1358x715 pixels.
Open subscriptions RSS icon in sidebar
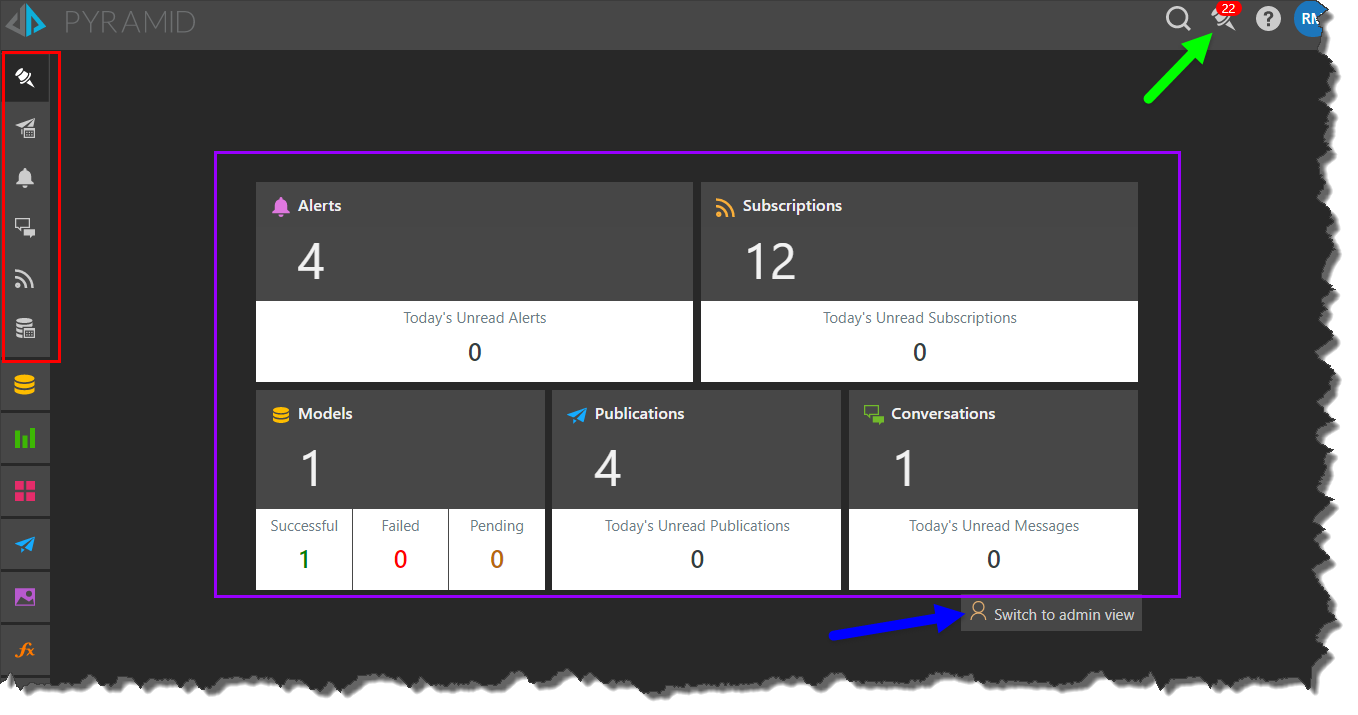pyautogui.click(x=26, y=279)
